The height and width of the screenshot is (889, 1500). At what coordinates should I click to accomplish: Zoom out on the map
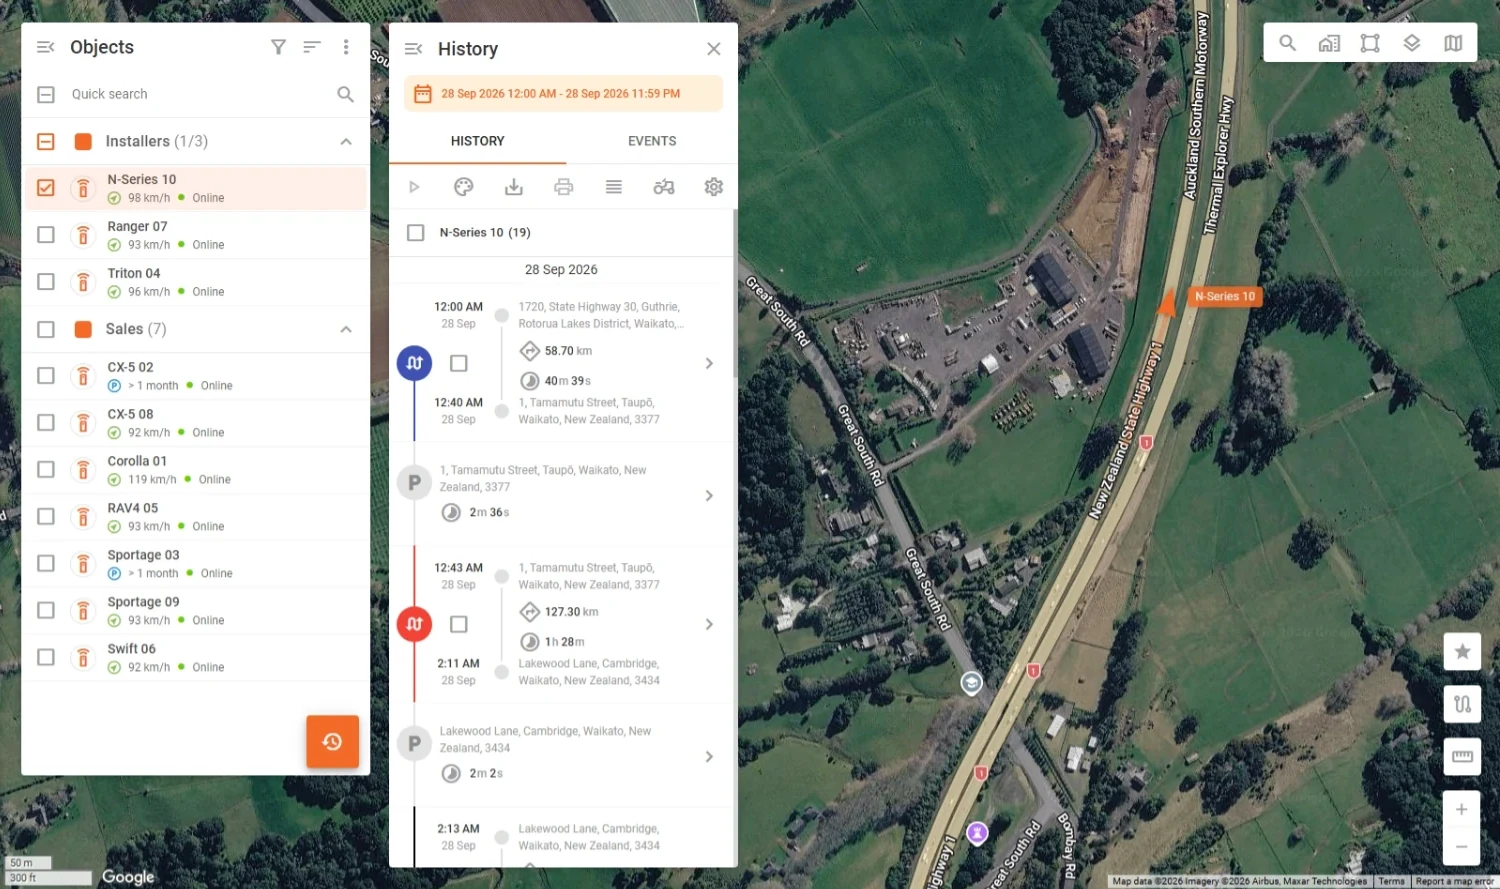[x=1462, y=847]
